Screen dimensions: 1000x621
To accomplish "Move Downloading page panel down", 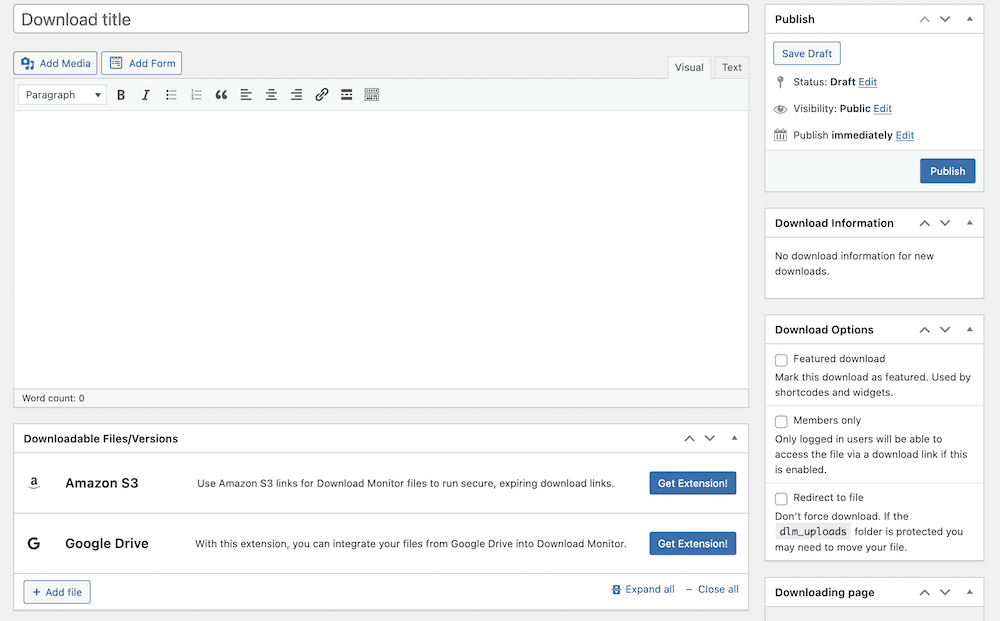I will (x=945, y=592).
